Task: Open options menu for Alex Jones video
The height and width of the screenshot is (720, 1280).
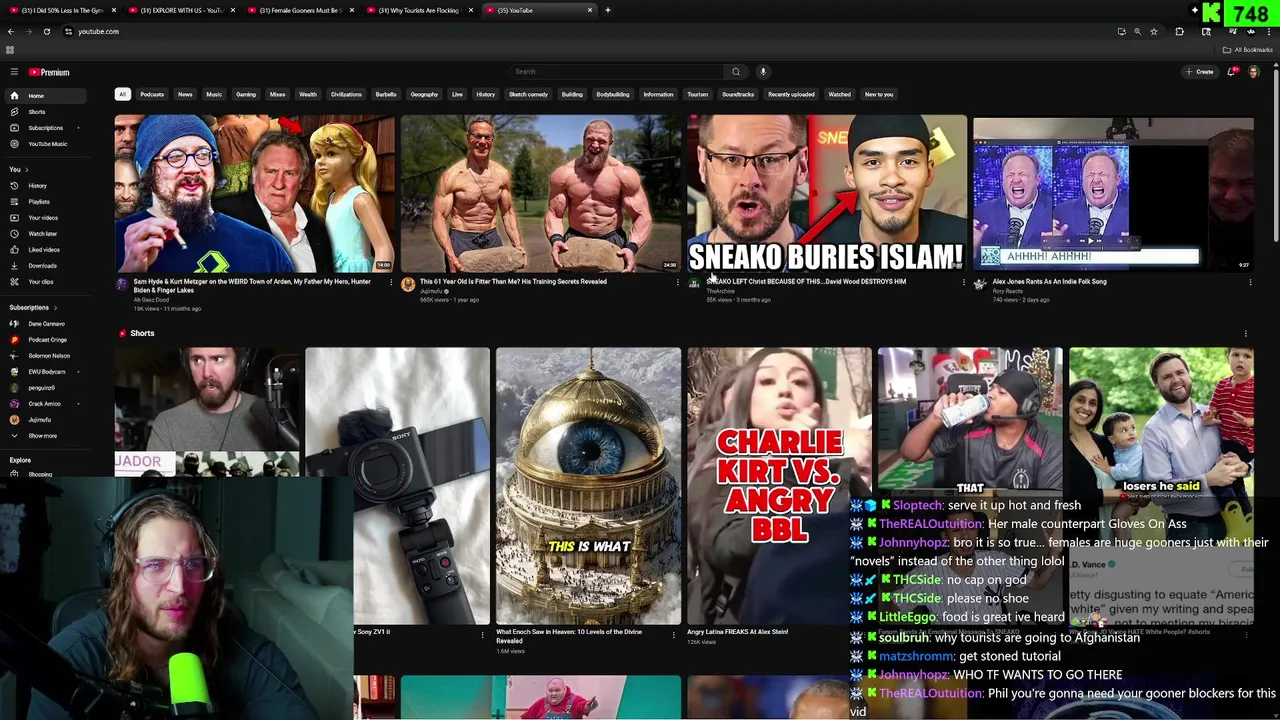Action: (x=1250, y=283)
